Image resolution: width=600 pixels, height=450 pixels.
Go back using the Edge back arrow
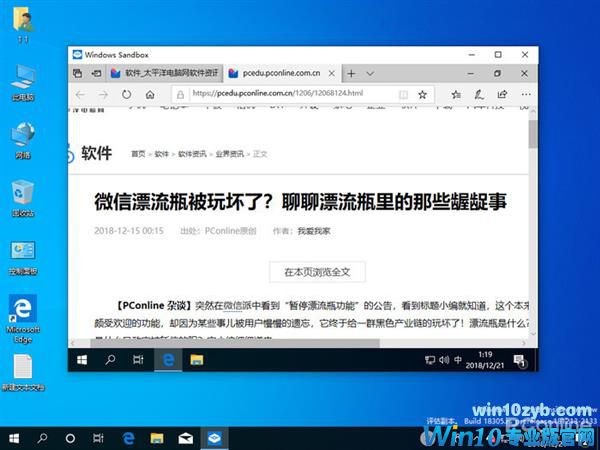(x=80, y=95)
